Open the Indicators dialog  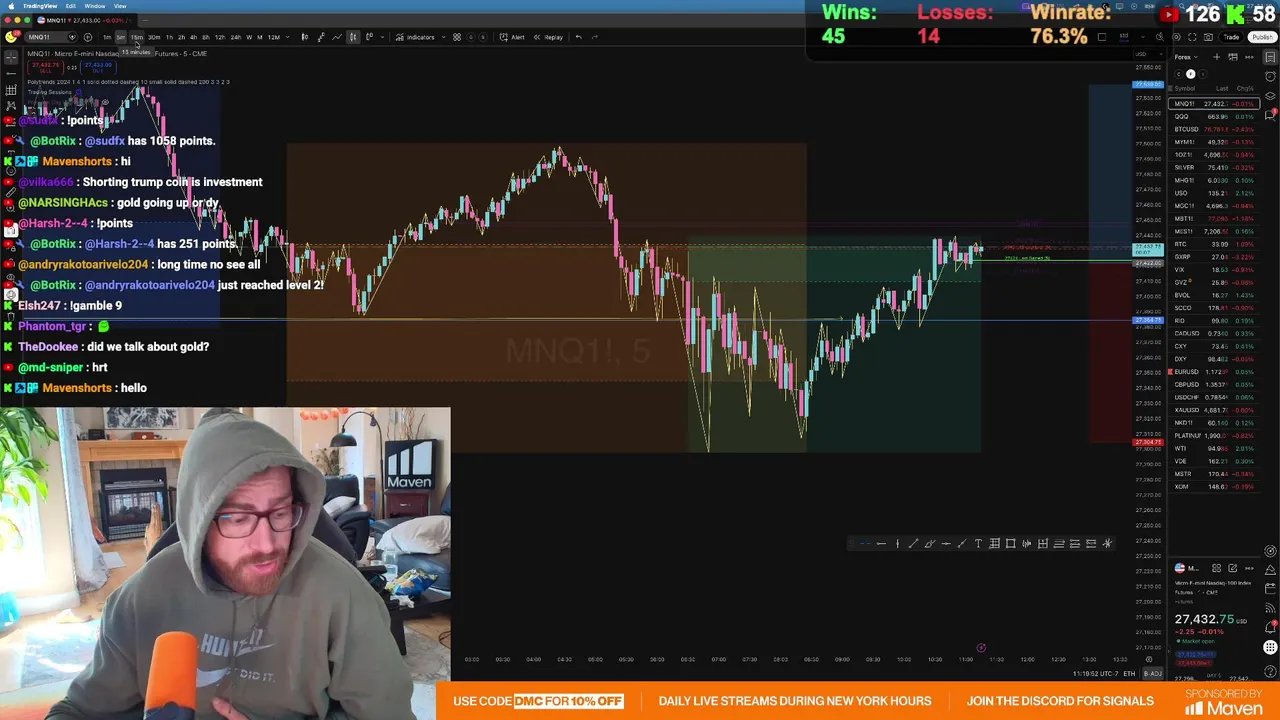[x=415, y=37]
